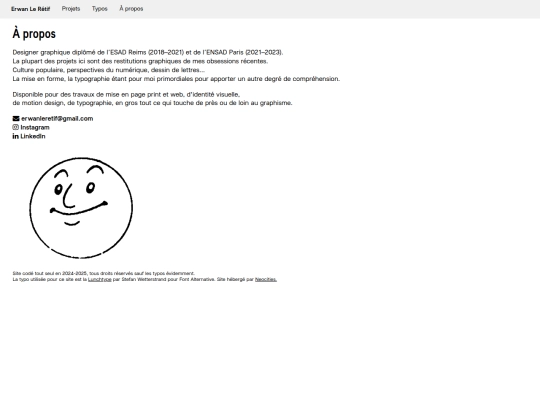The width and height of the screenshot is (540, 405).
Task: Click the line starting 'La mise en forme'
Action: click(x=176, y=79)
